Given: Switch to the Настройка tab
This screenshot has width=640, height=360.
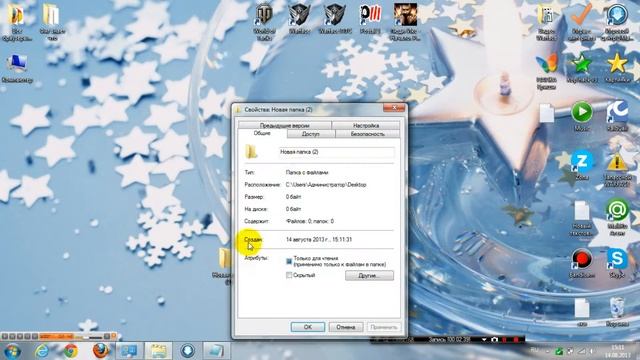Looking at the screenshot, I should point(366,125).
